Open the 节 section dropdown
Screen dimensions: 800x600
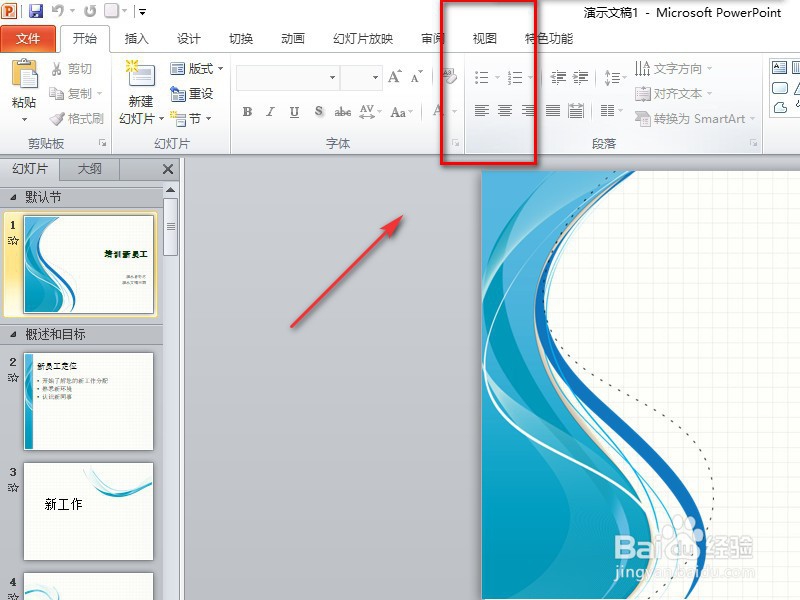point(191,118)
